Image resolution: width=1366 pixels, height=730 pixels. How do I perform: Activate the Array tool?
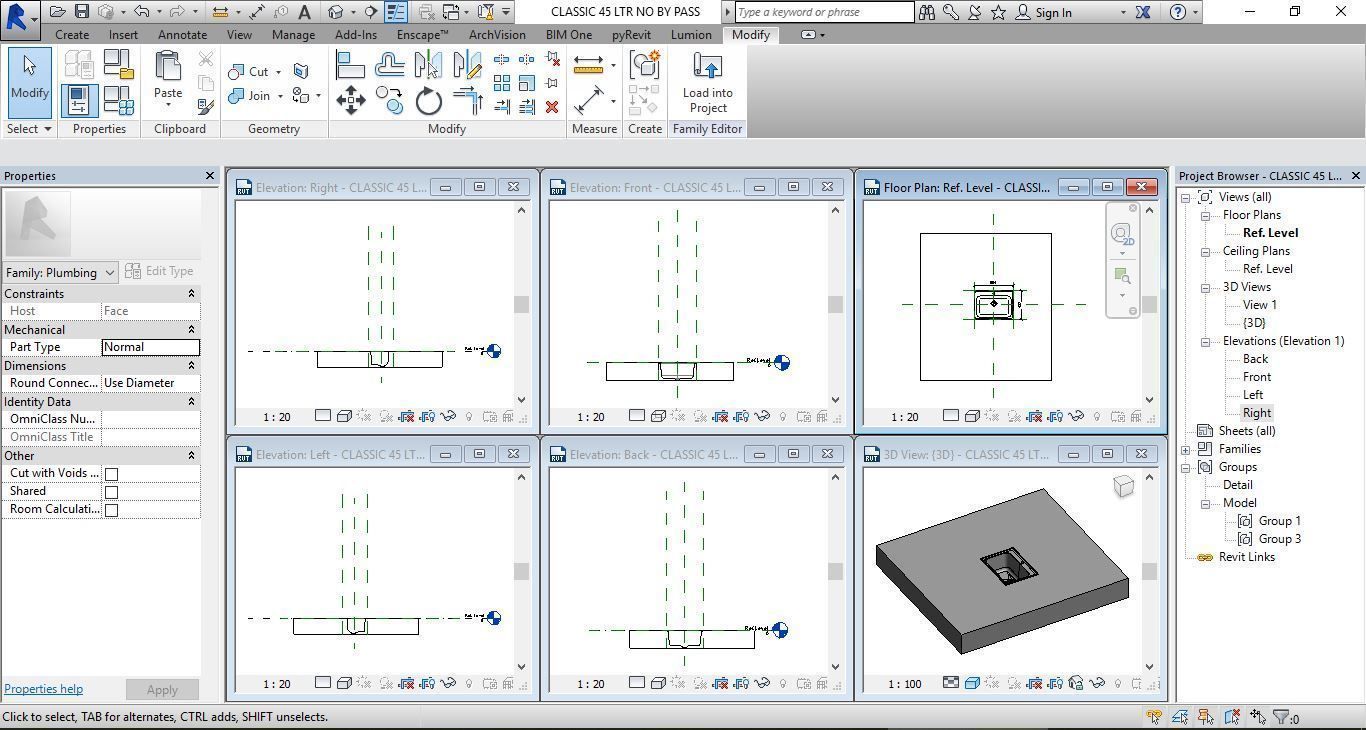point(501,83)
